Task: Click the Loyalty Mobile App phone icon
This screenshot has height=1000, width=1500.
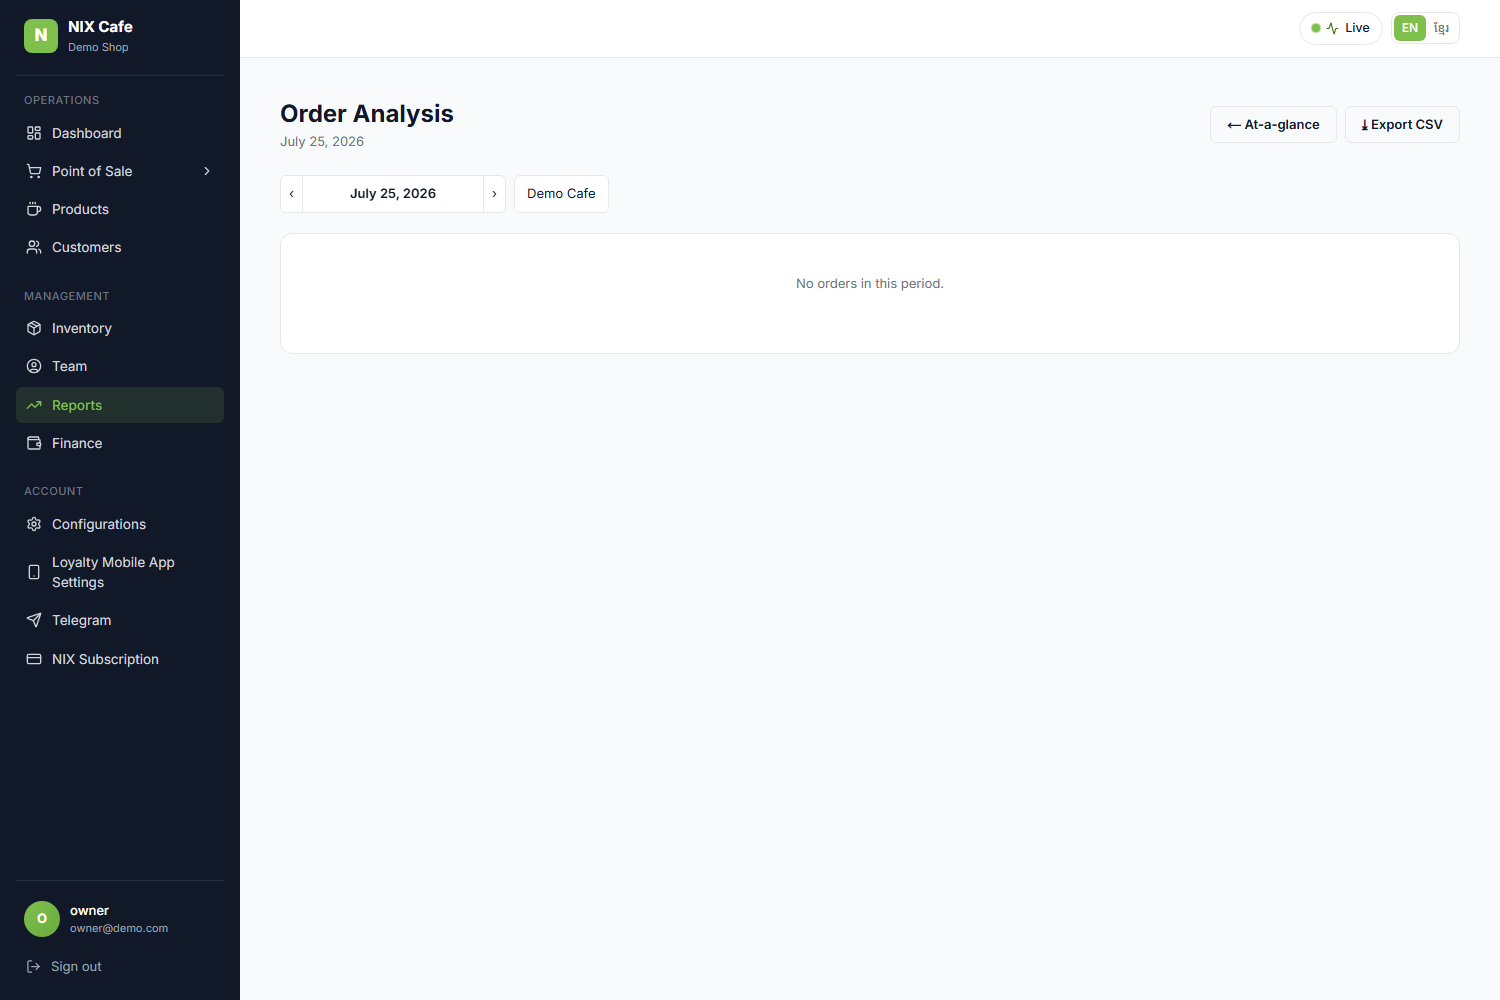Action: (x=34, y=572)
